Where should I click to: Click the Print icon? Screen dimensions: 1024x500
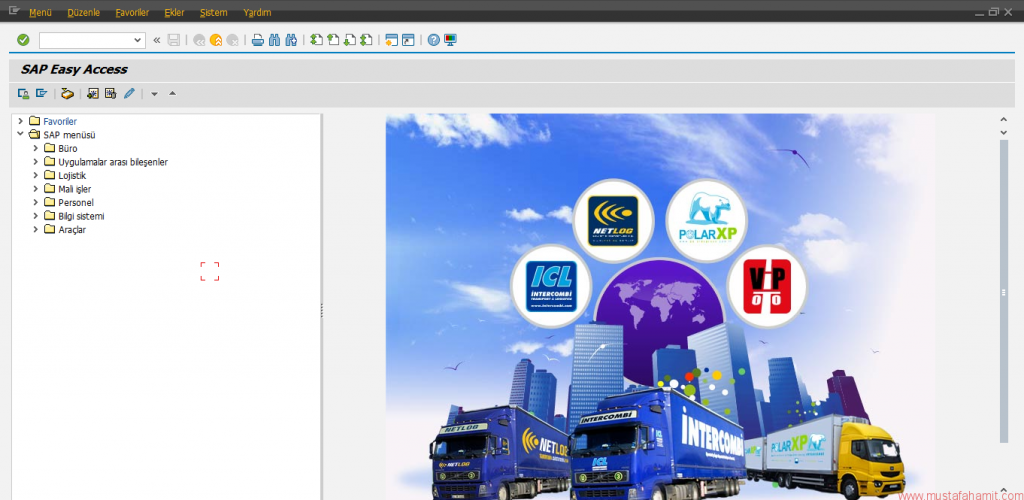[x=258, y=40]
